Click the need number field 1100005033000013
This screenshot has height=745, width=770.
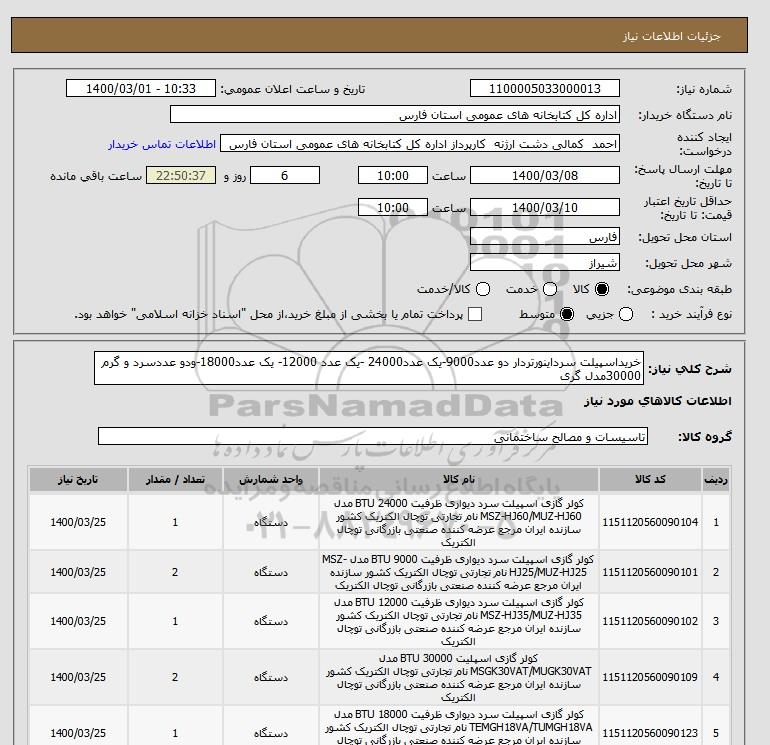545,88
